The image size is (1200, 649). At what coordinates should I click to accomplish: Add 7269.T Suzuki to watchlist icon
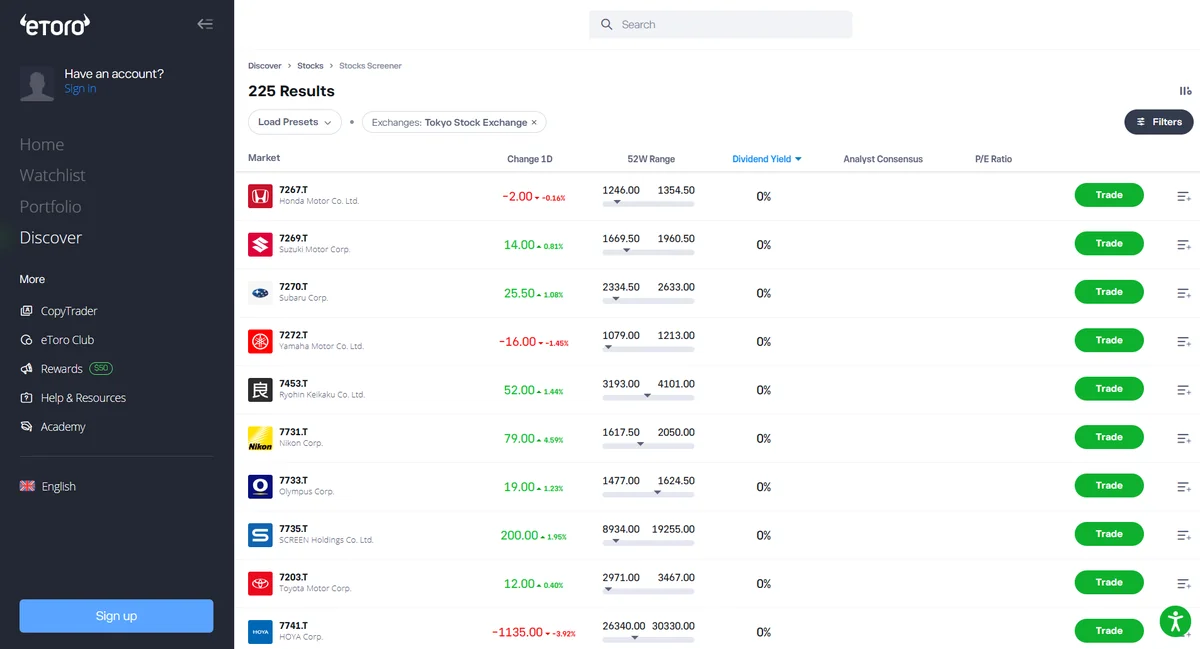tap(1184, 244)
